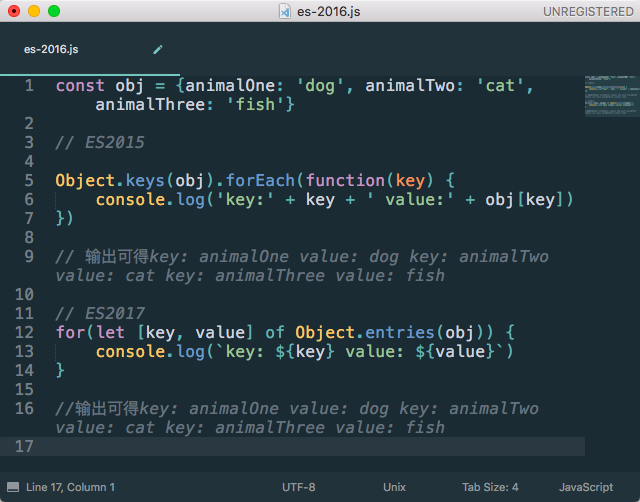Click 'entries' on line 12
The width and height of the screenshot is (640, 502).
pos(400,332)
